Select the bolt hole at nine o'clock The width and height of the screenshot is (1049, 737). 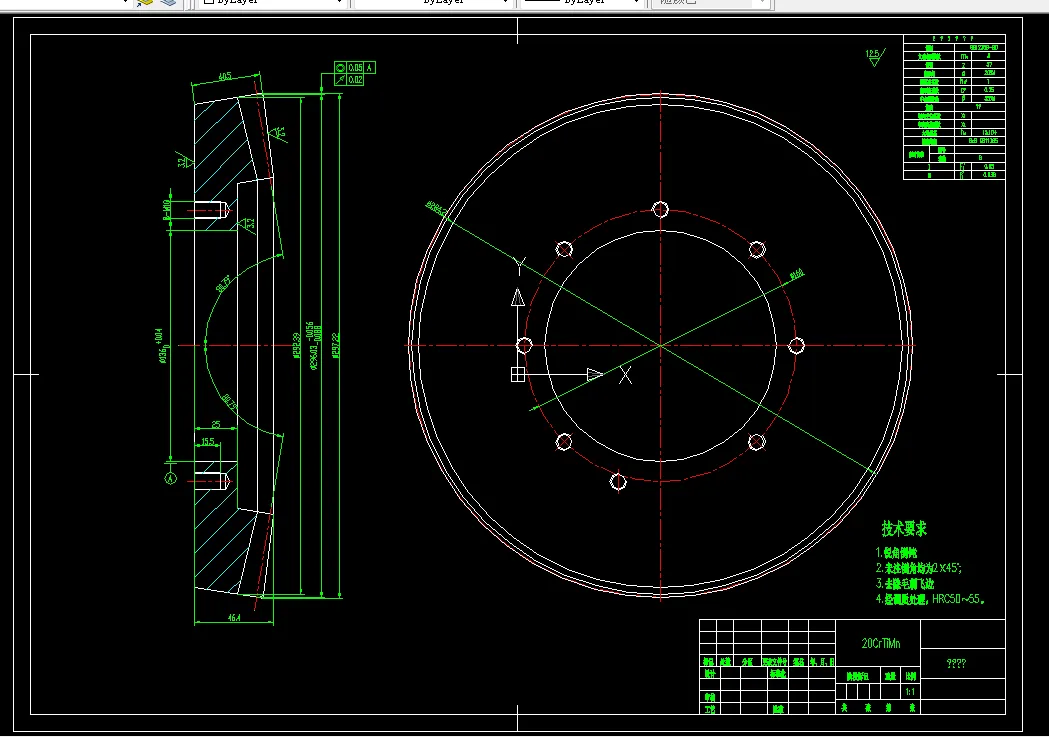pos(524,346)
